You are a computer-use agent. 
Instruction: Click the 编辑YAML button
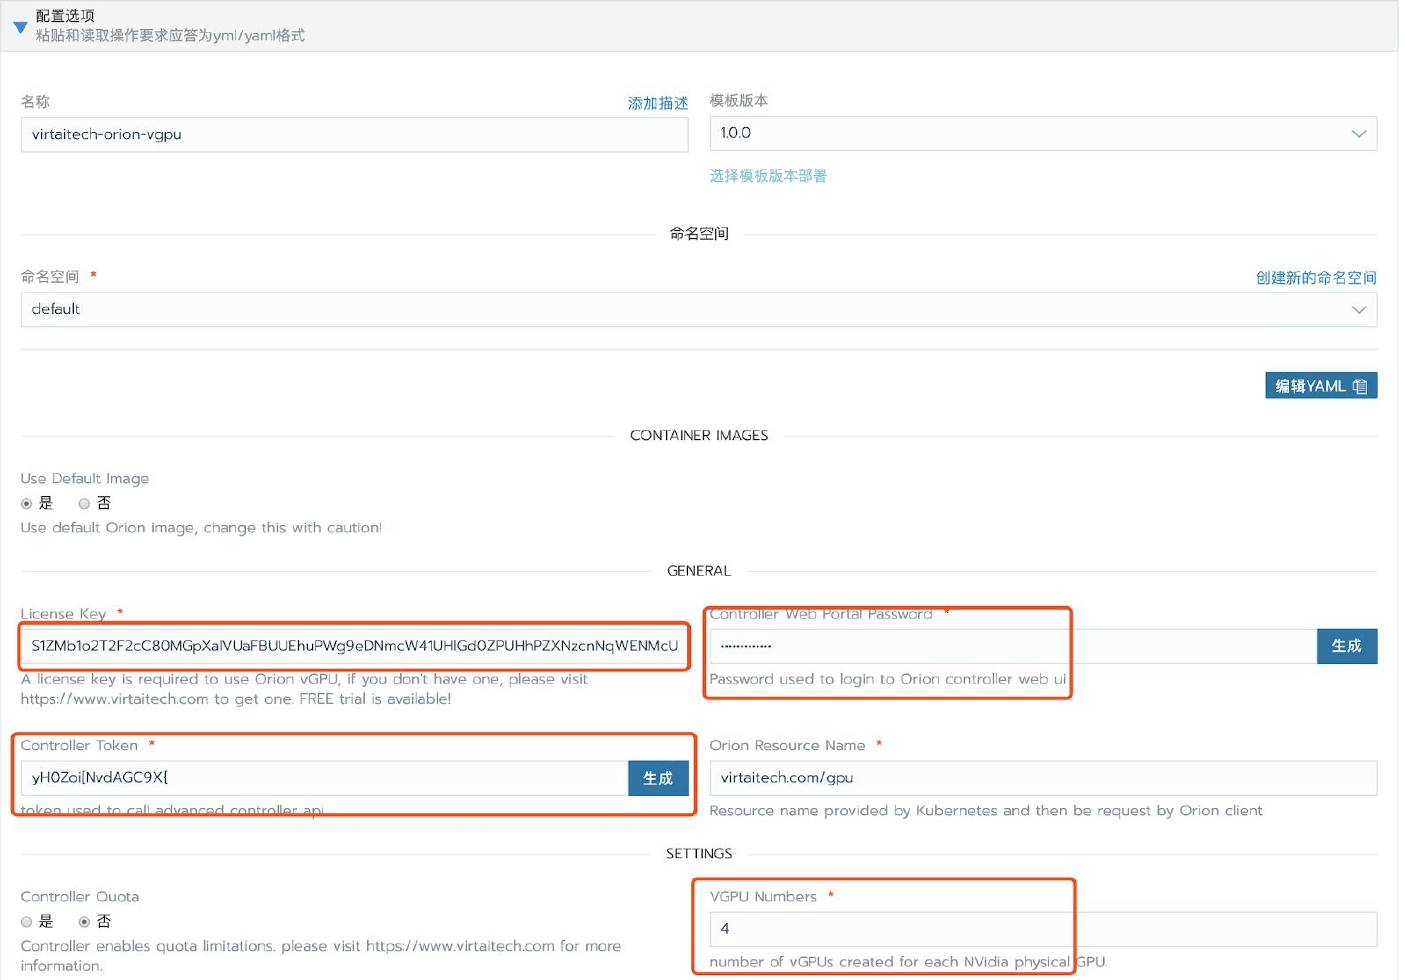[1321, 386]
